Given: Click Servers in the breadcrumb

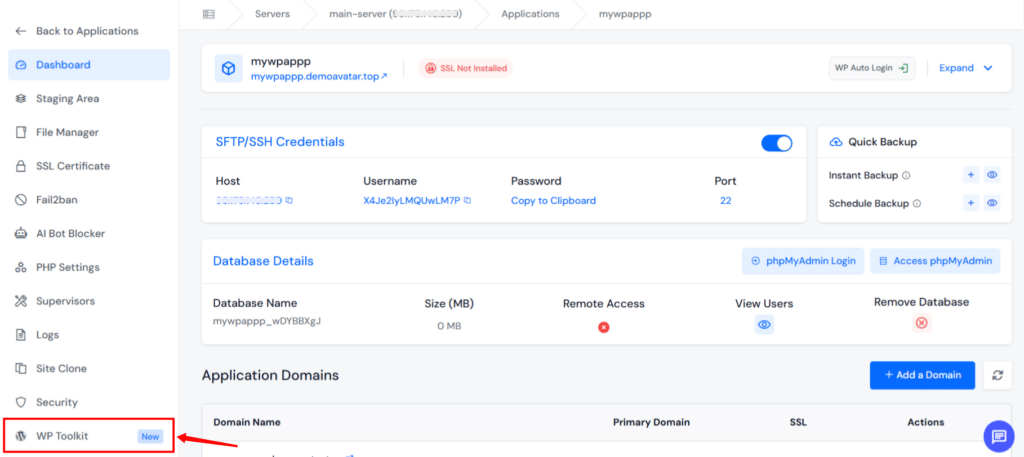Looking at the screenshot, I should coord(272,14).
